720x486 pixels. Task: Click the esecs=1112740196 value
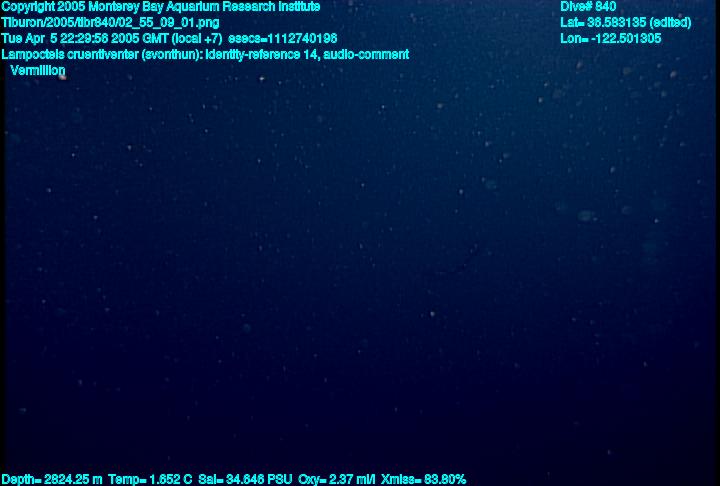(x=282, y=39)
